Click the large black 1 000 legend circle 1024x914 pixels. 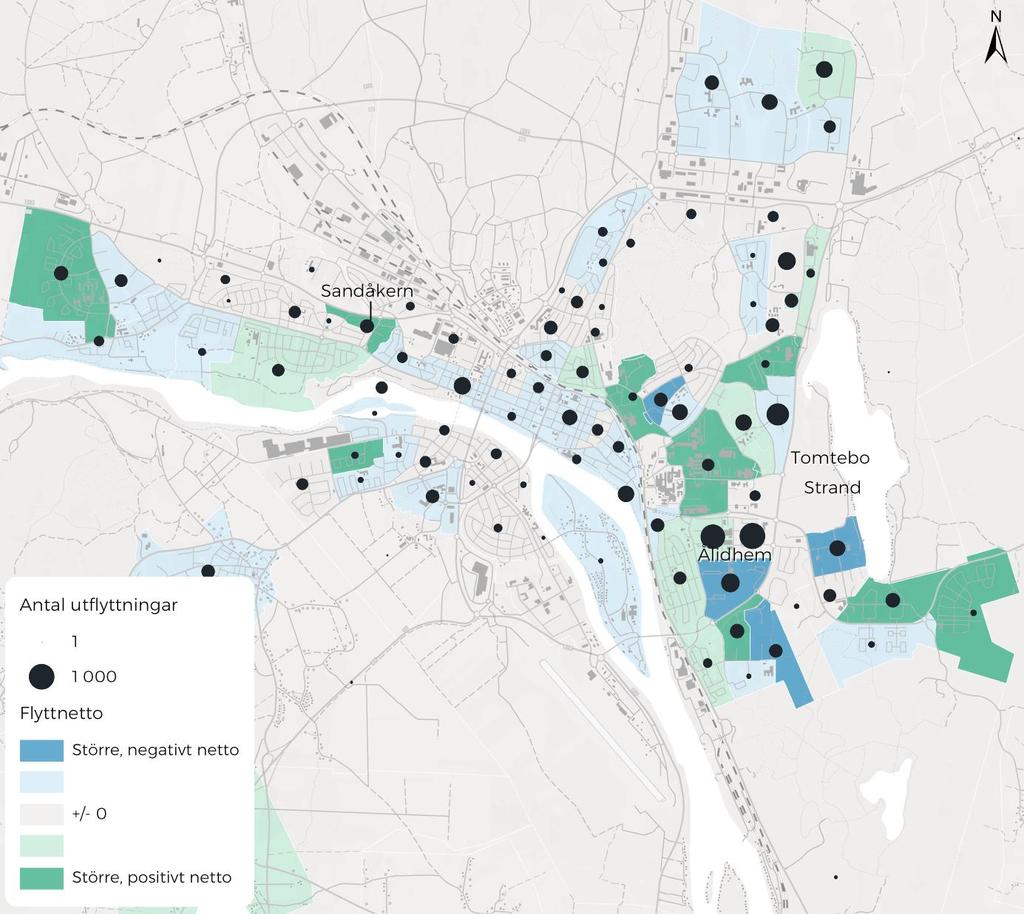42,676
